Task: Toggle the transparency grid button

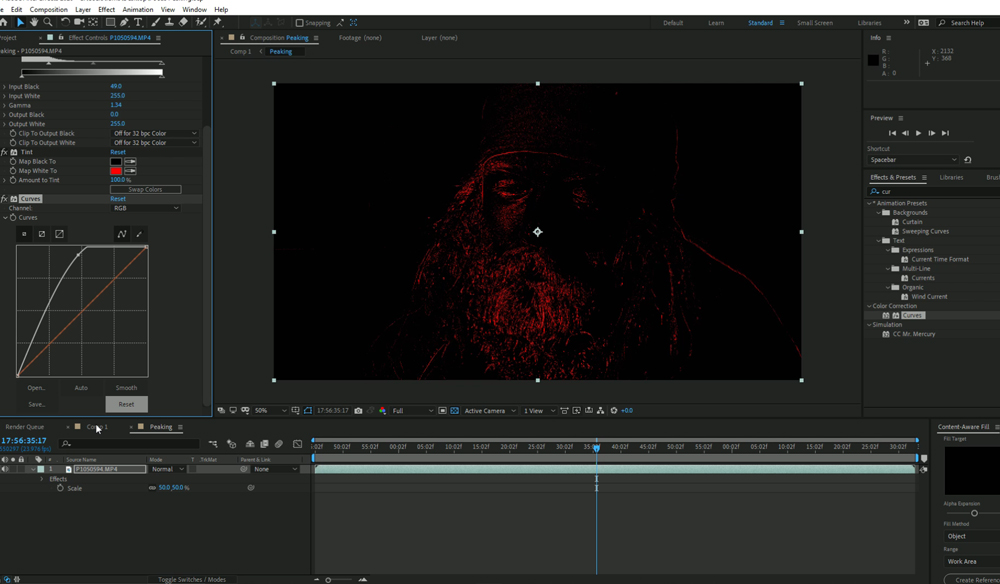Action: [x=455, y=411]
